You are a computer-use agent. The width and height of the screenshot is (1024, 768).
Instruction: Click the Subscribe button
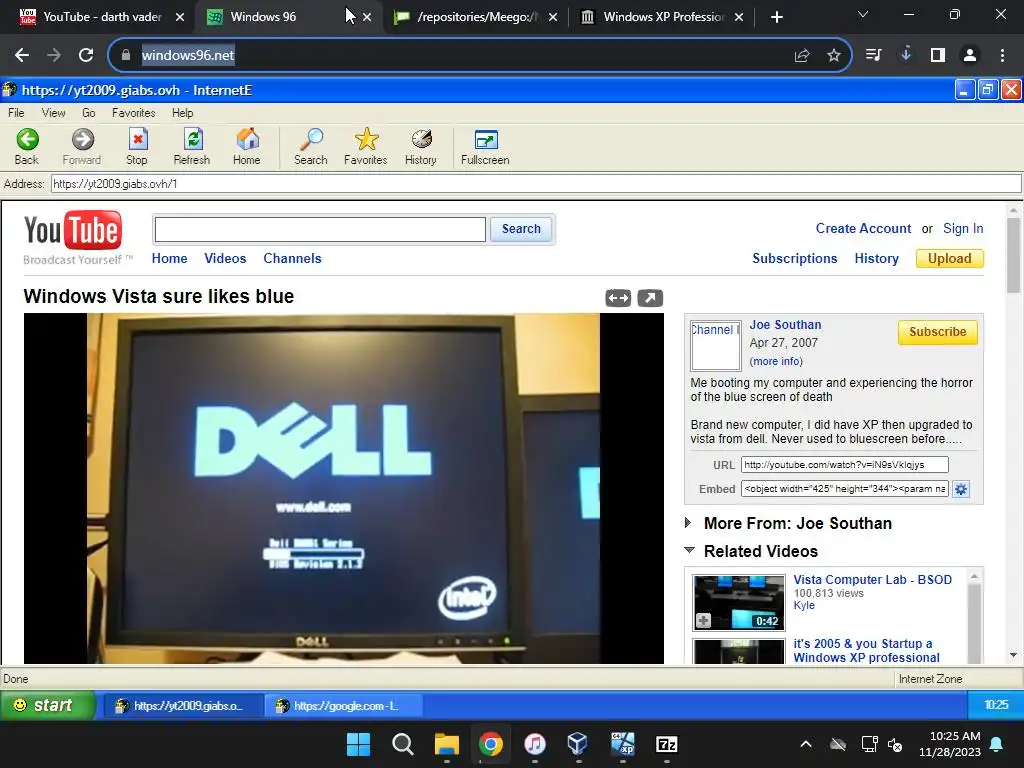tap(937, 332)
